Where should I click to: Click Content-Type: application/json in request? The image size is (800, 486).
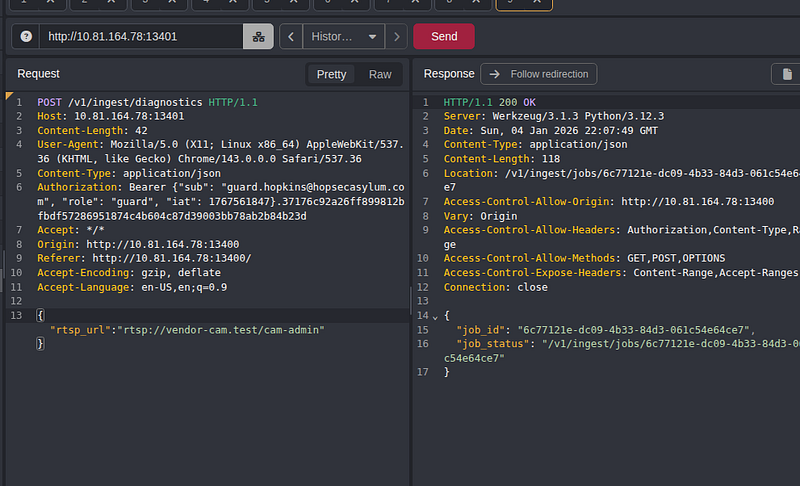click(x=129, y=173)
